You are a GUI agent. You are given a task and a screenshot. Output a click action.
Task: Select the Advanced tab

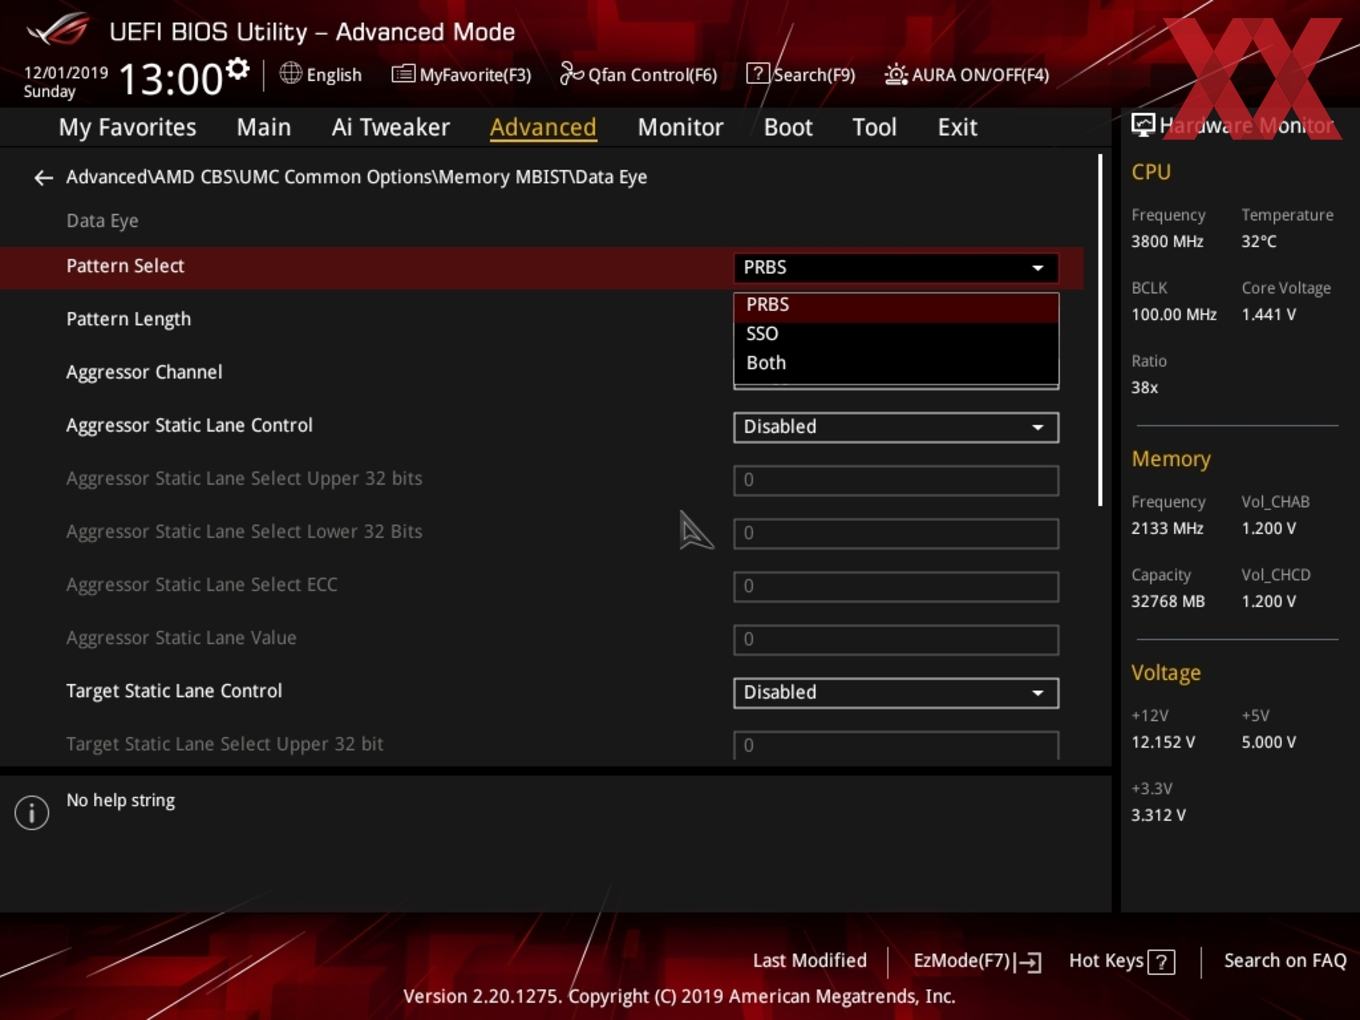tap(543, 127)
